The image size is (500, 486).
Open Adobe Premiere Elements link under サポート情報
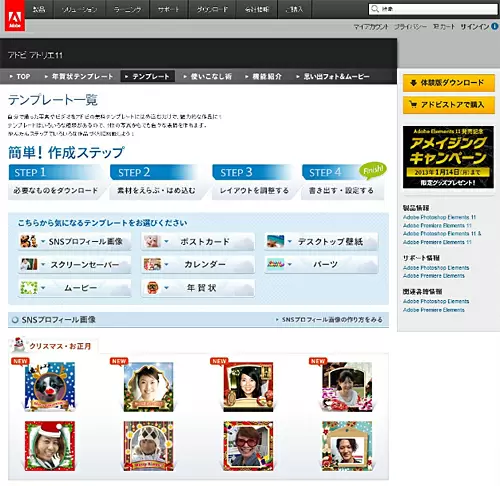coord(434,276)
